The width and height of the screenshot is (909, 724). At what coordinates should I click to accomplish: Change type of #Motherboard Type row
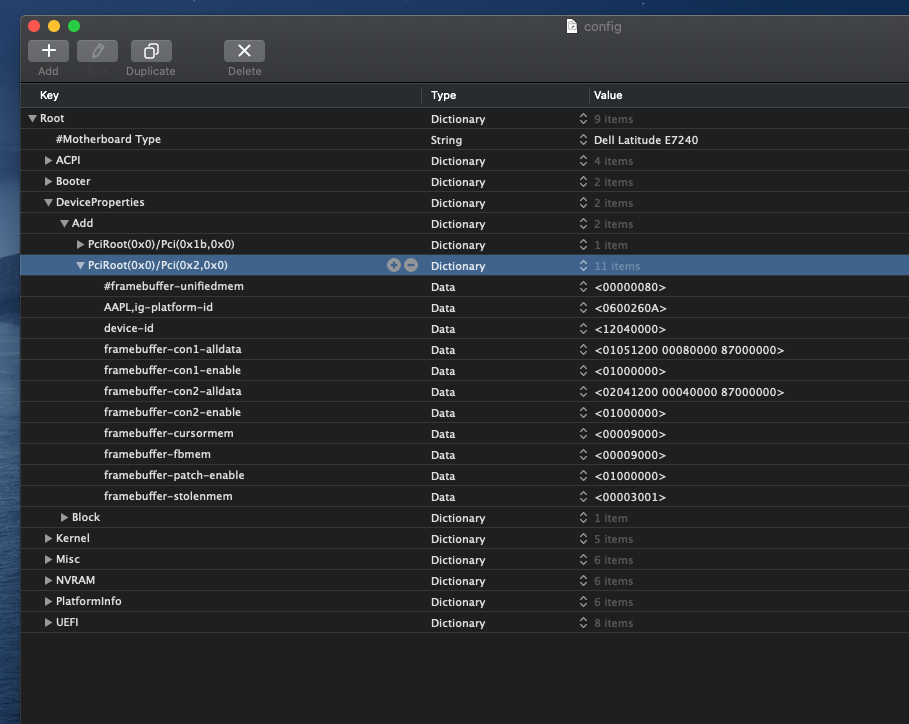tap(583, 140)
